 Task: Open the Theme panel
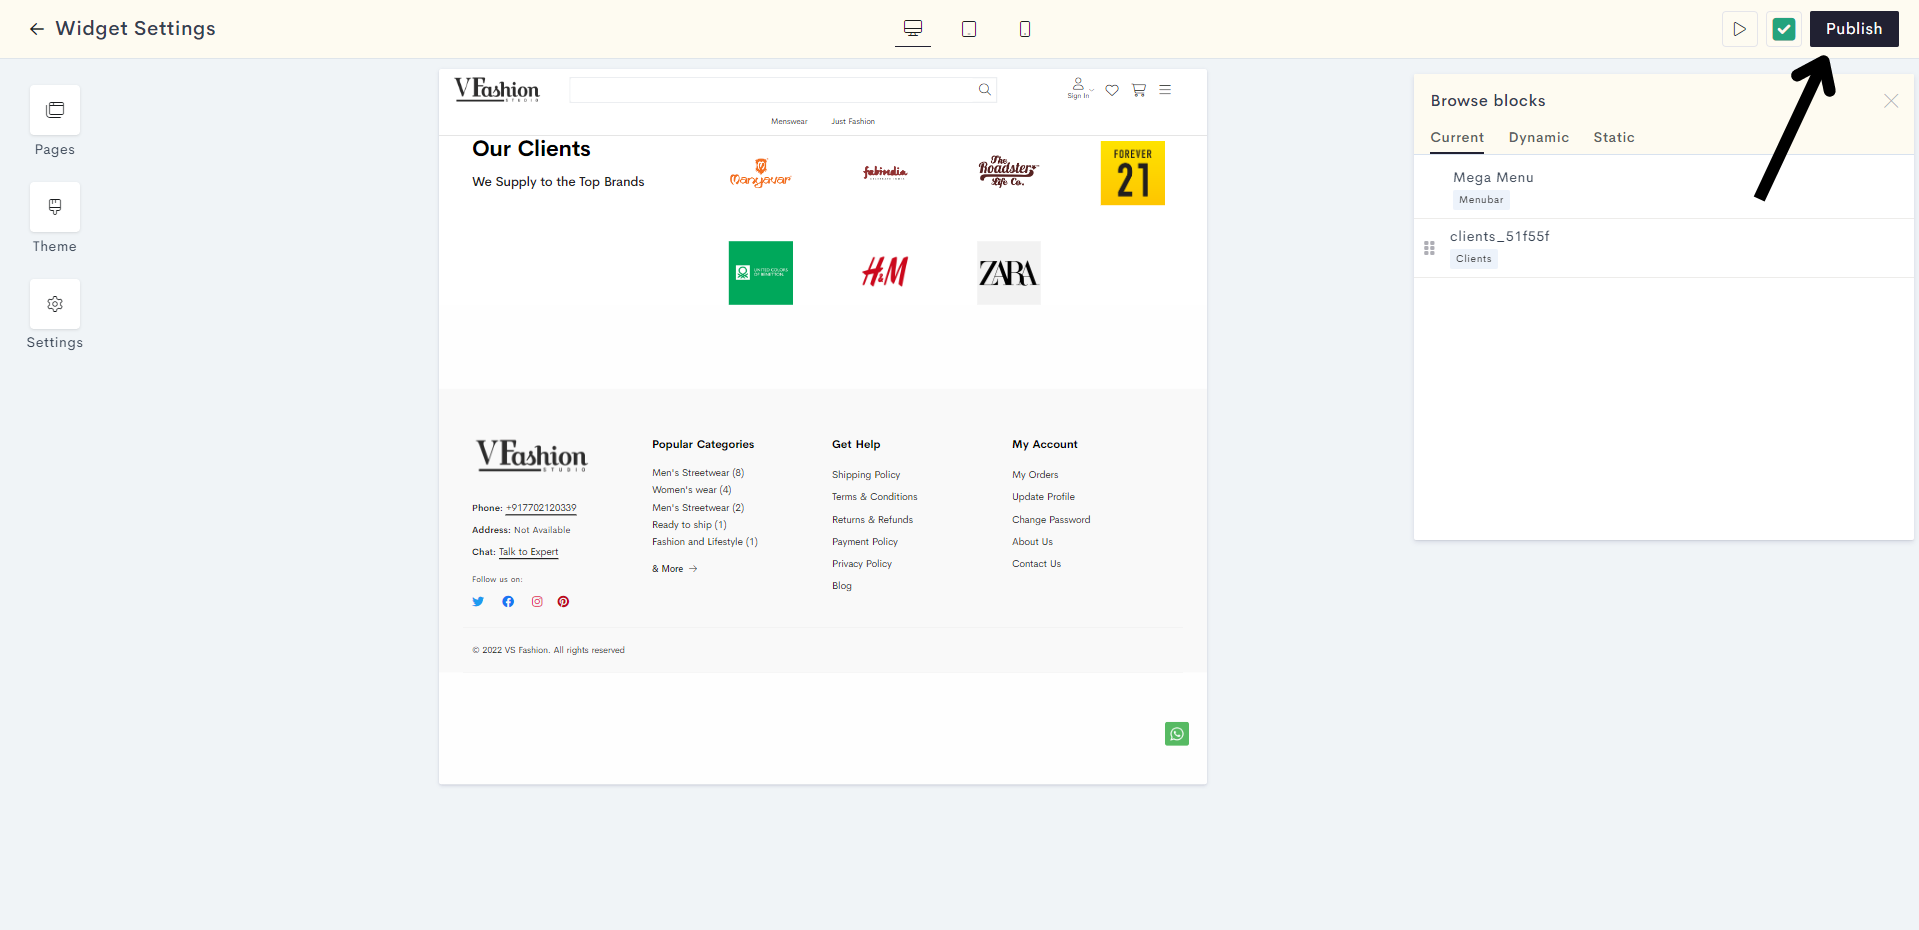[55, 207]
